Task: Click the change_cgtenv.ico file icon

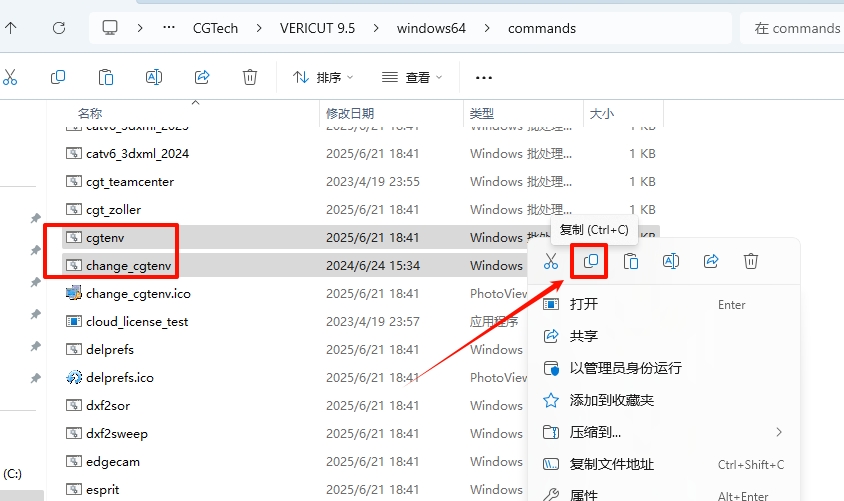Action: tap(73, 293)
